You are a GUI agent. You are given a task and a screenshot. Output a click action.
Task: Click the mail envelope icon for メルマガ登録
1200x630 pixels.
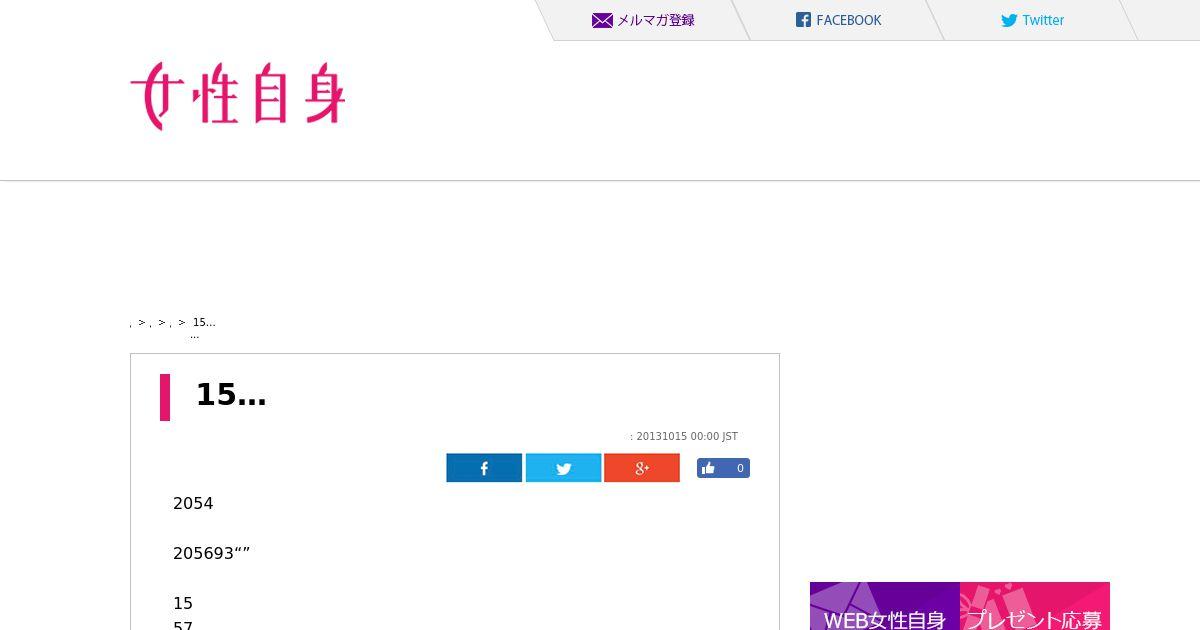602,20
